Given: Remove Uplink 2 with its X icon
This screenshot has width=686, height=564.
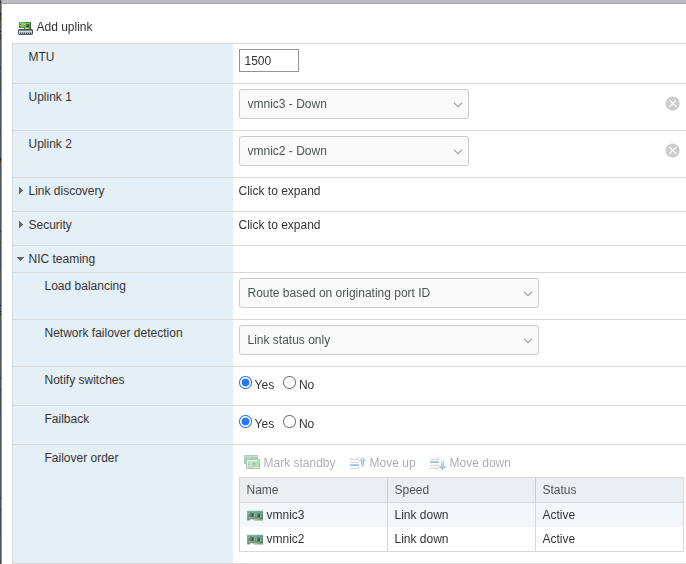Looking at the screenshot, I should [672, 150].
